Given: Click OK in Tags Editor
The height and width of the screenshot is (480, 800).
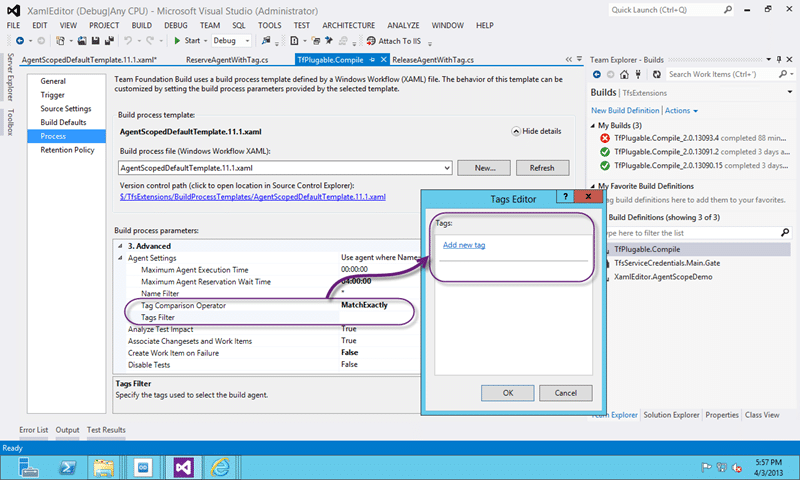Looking at the screenshot, I should click(508, 393).
